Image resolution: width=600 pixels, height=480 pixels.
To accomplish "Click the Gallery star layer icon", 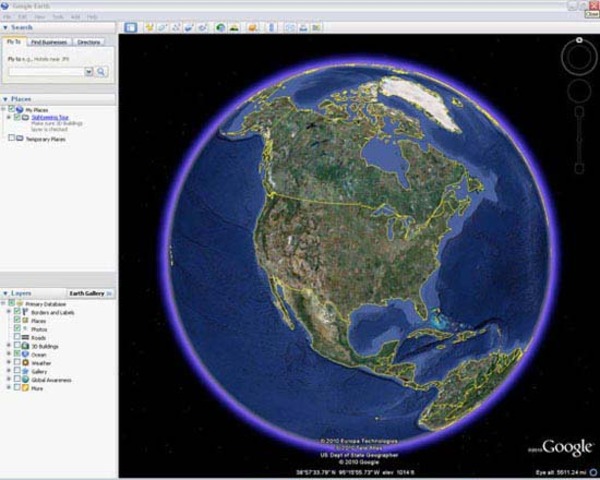I will tap(25, 371).
